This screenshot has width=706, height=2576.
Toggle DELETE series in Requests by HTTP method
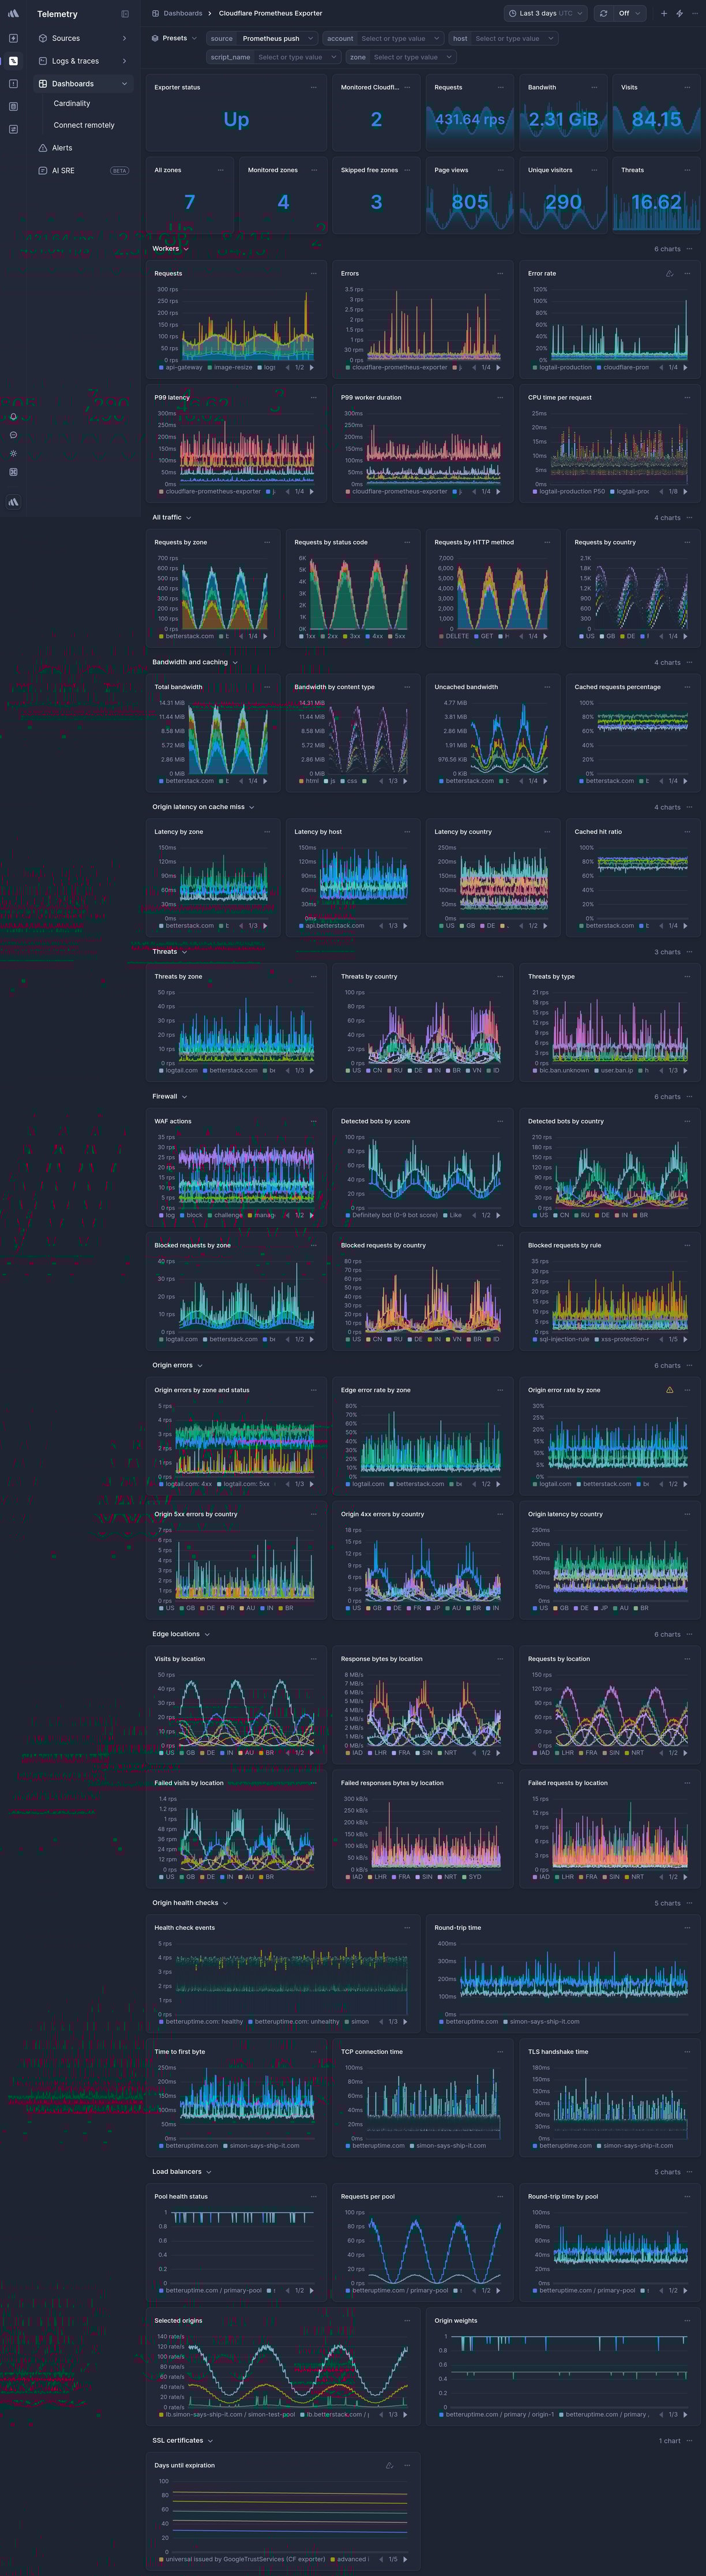(454, 636)
